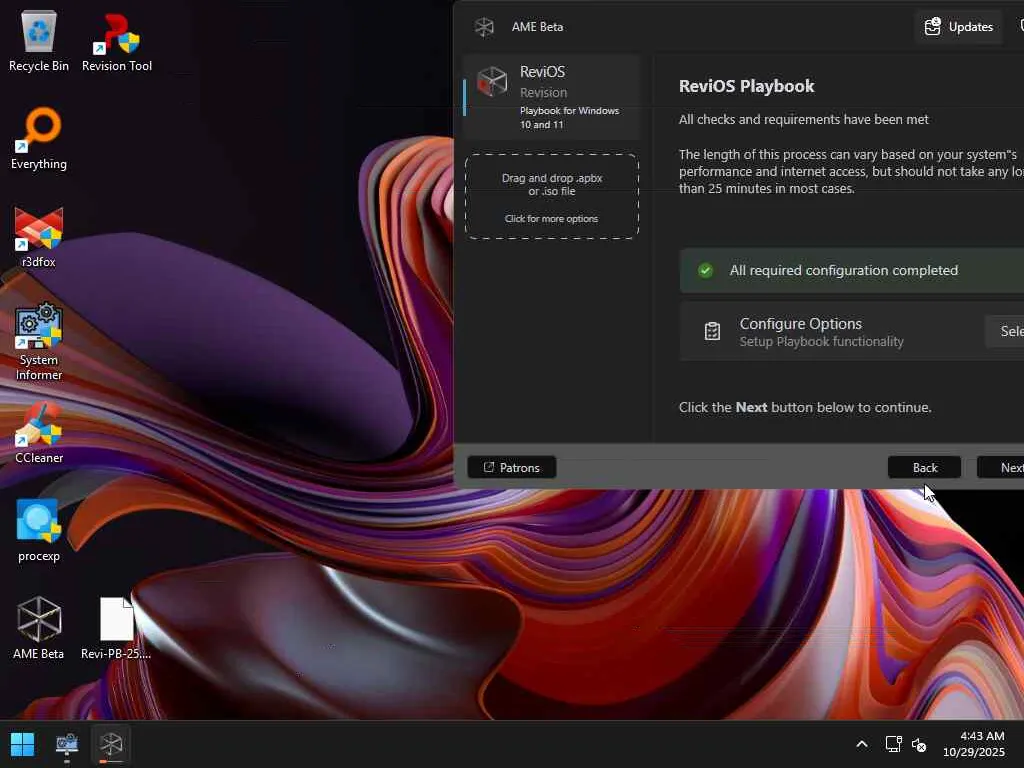Open the Updates button
Image resolution: width=1024 pixels, height=768 pixels.
click(x=959, y=27)
